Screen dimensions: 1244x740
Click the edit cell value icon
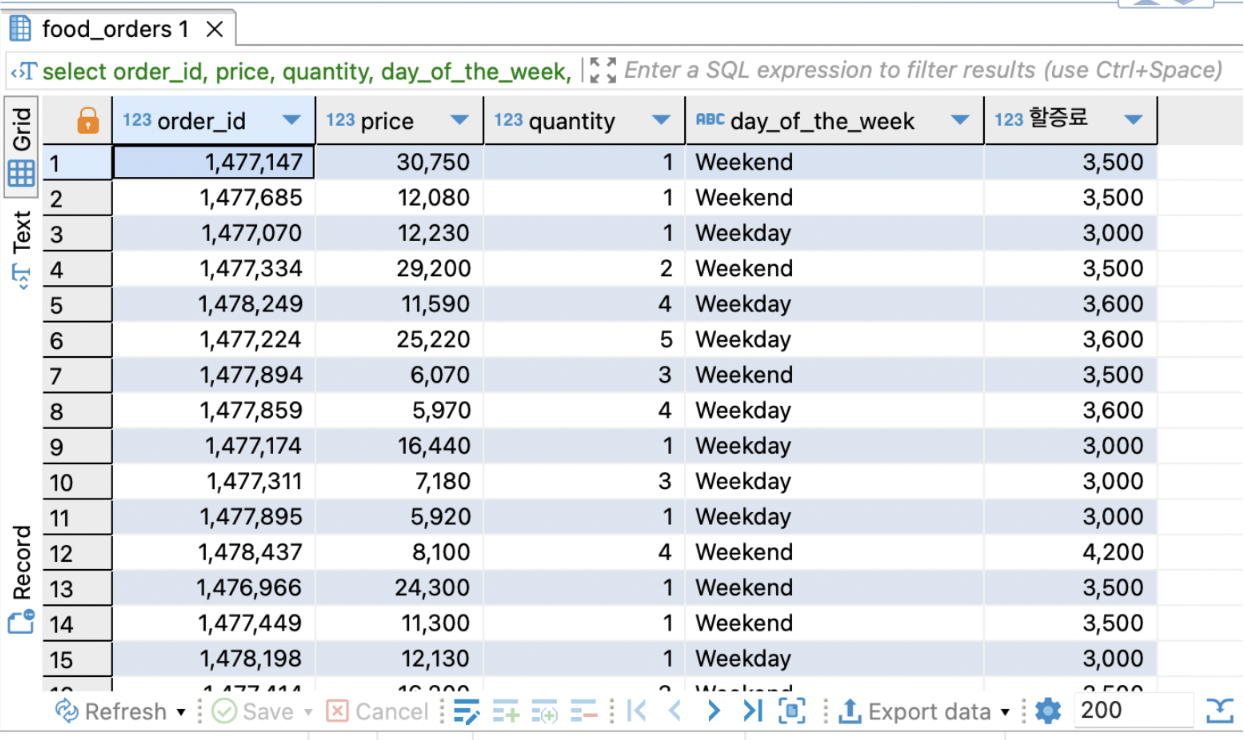coord(467,712)
